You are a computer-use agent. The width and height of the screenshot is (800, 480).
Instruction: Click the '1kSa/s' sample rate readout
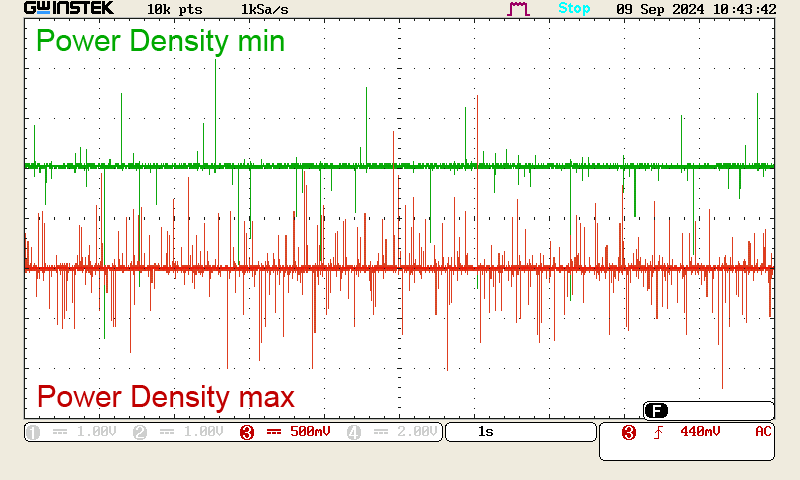(x=264, y=9)
